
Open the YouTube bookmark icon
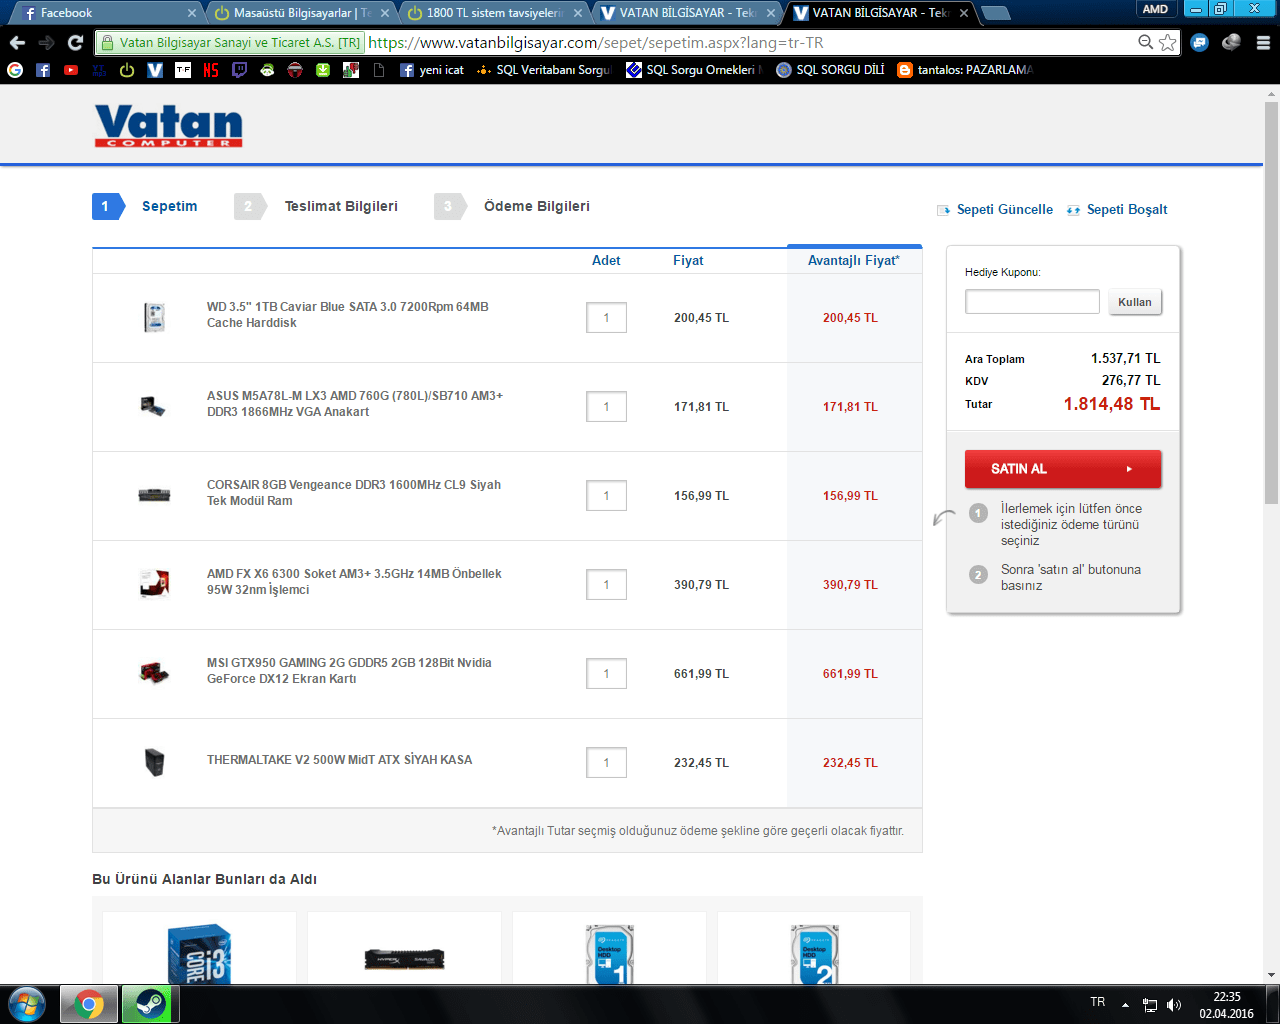tap(71, 70)
